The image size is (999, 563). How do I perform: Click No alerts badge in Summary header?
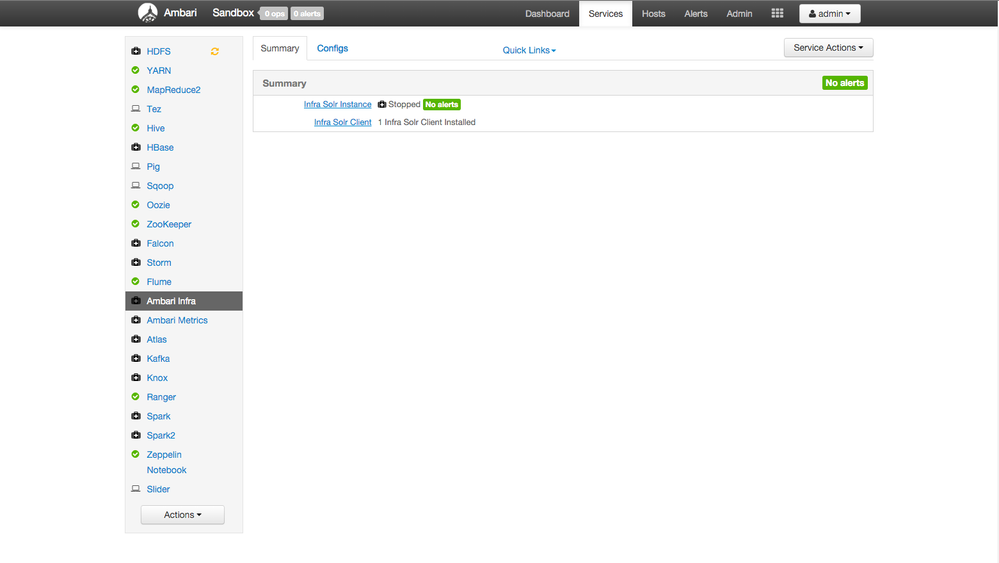tap(845, 83)
